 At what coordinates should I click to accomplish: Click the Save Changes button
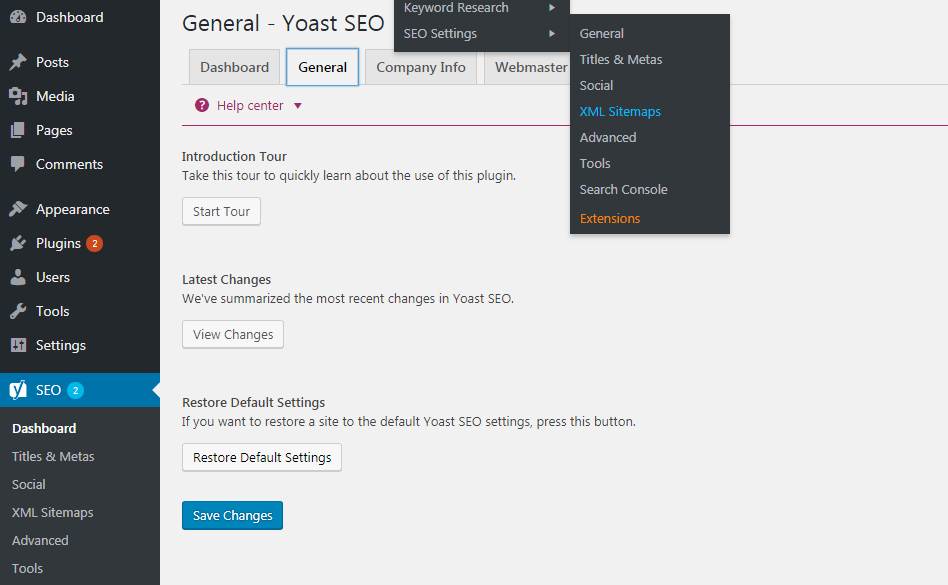(x=232, y=516)
